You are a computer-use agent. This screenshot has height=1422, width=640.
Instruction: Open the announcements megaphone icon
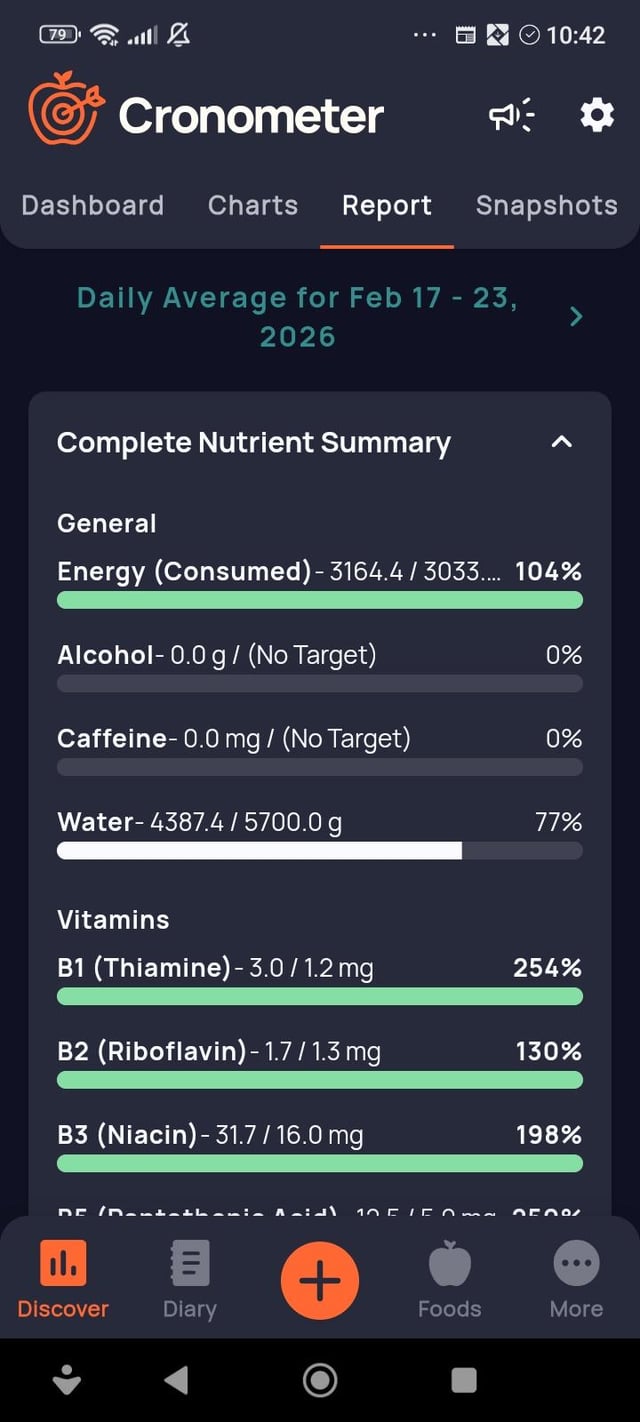point(511,116)
